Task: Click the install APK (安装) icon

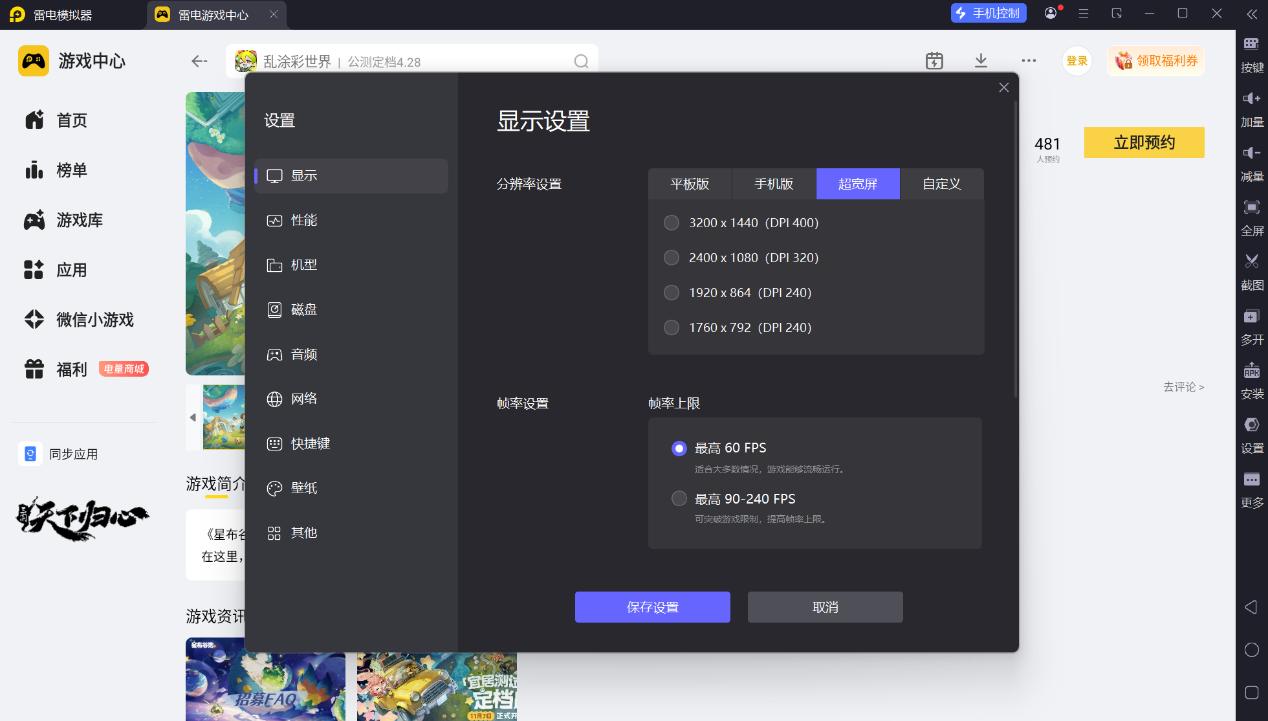Action: (x=1251, y=371)
